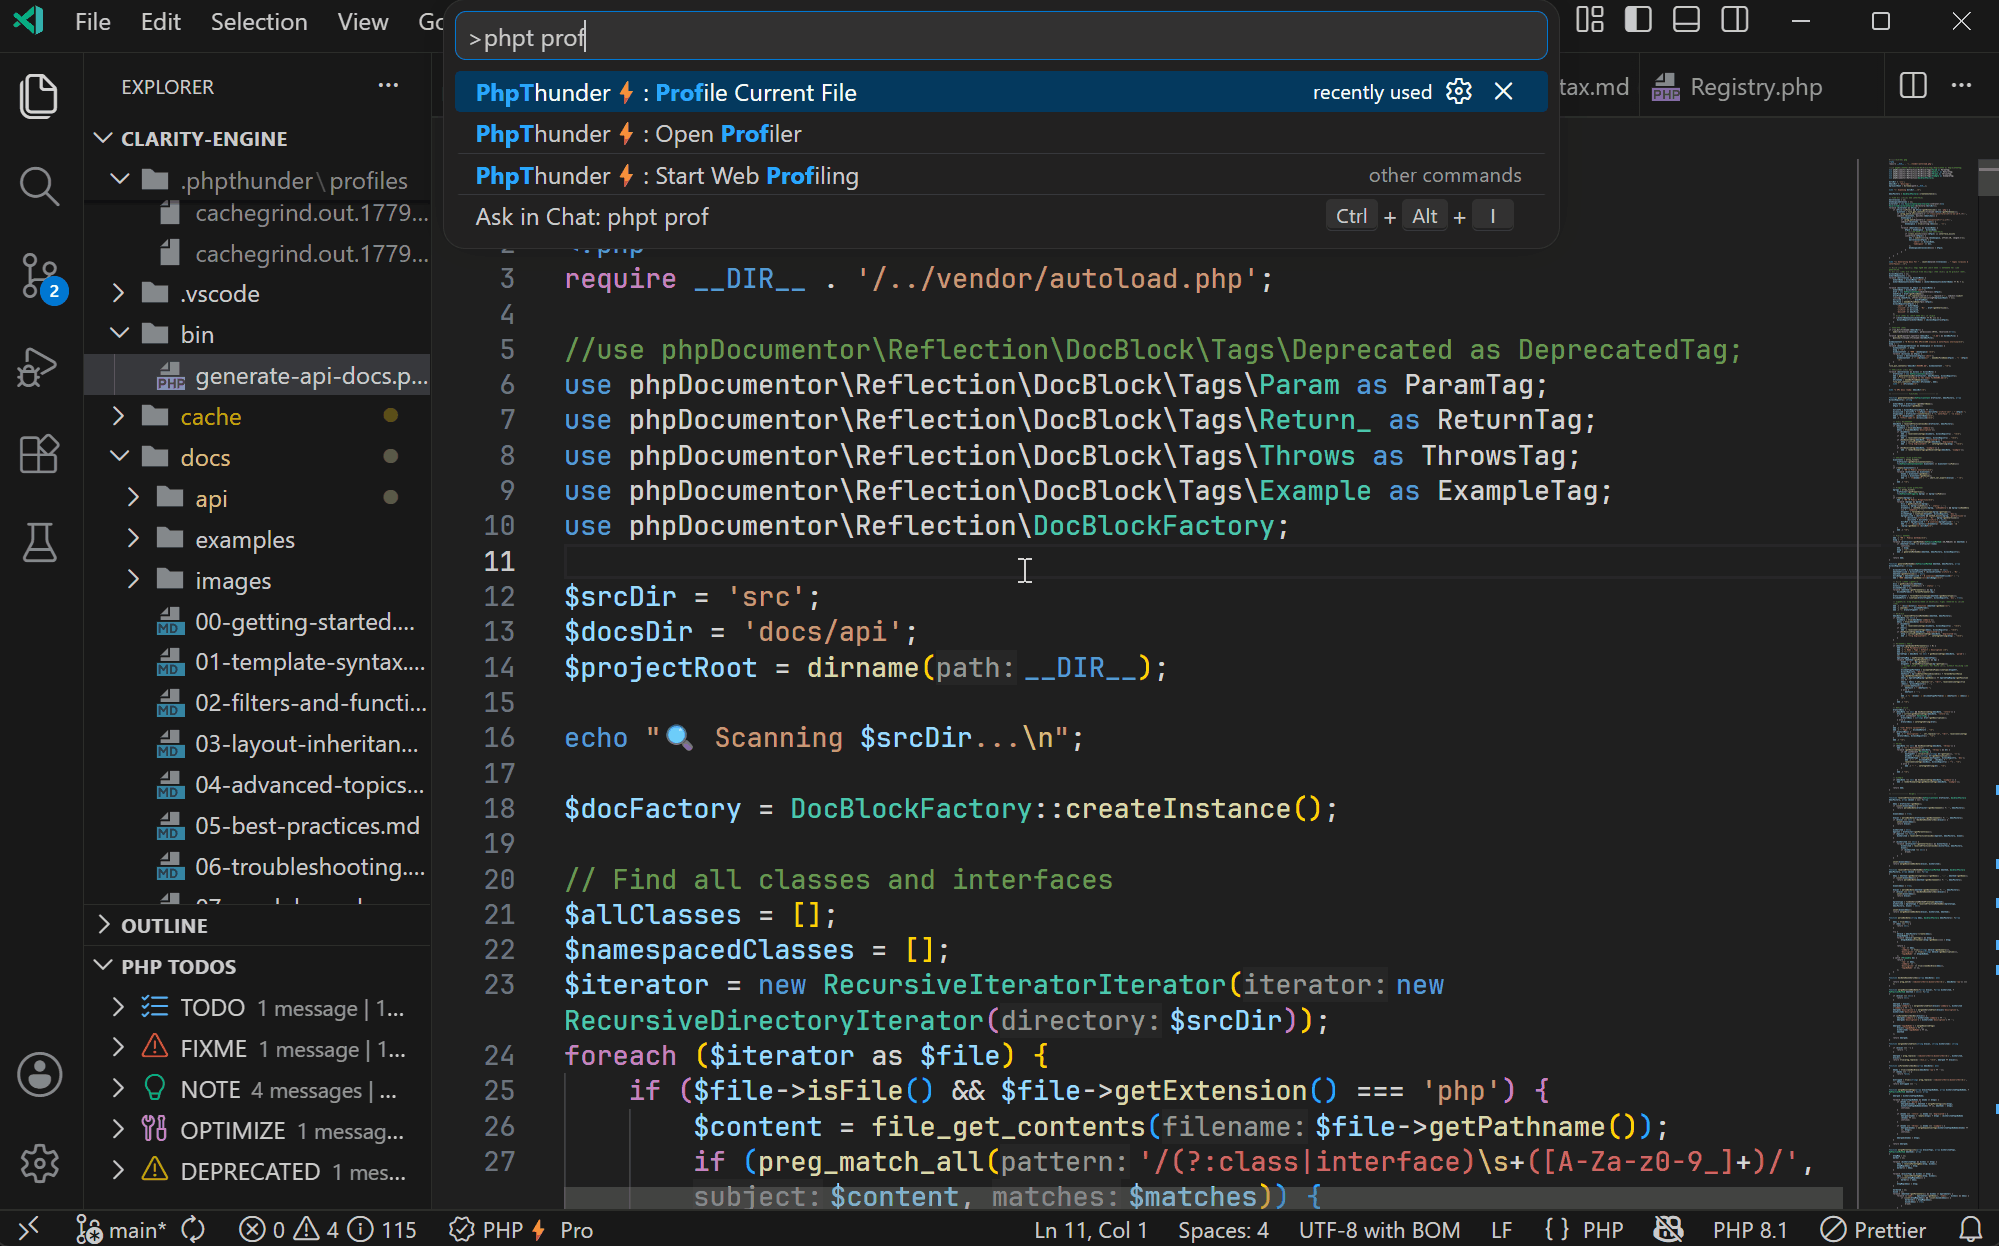Select Ask in Chat: phpt prof
1999x1246 pixels.
click(1001, 217)
